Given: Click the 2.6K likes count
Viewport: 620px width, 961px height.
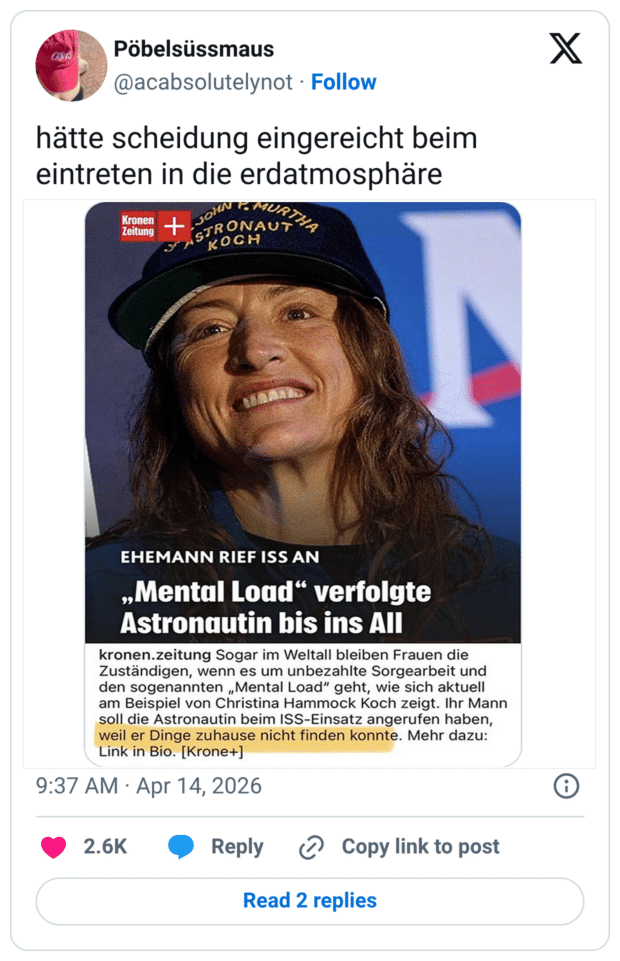Looking at the screenshot, I should (105, 847).
